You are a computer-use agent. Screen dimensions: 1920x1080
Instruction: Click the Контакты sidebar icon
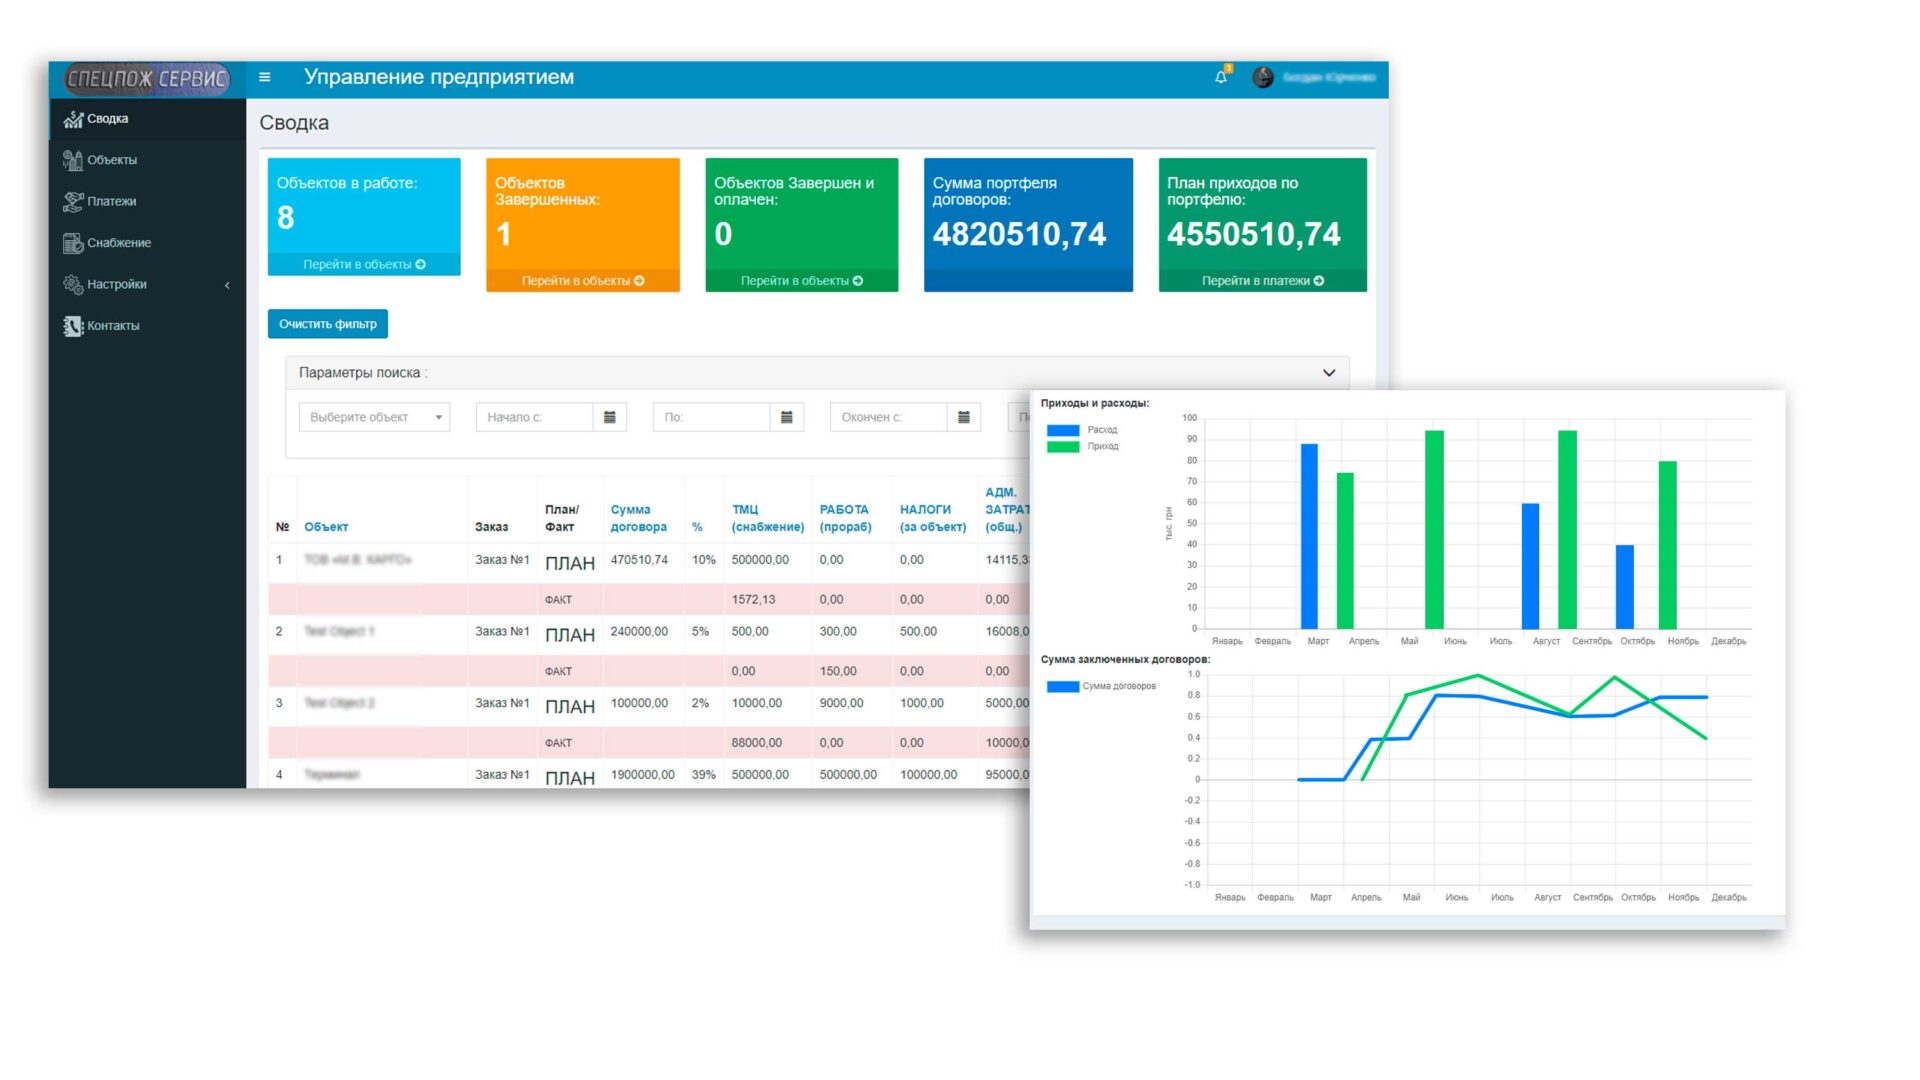coord(73,326)
